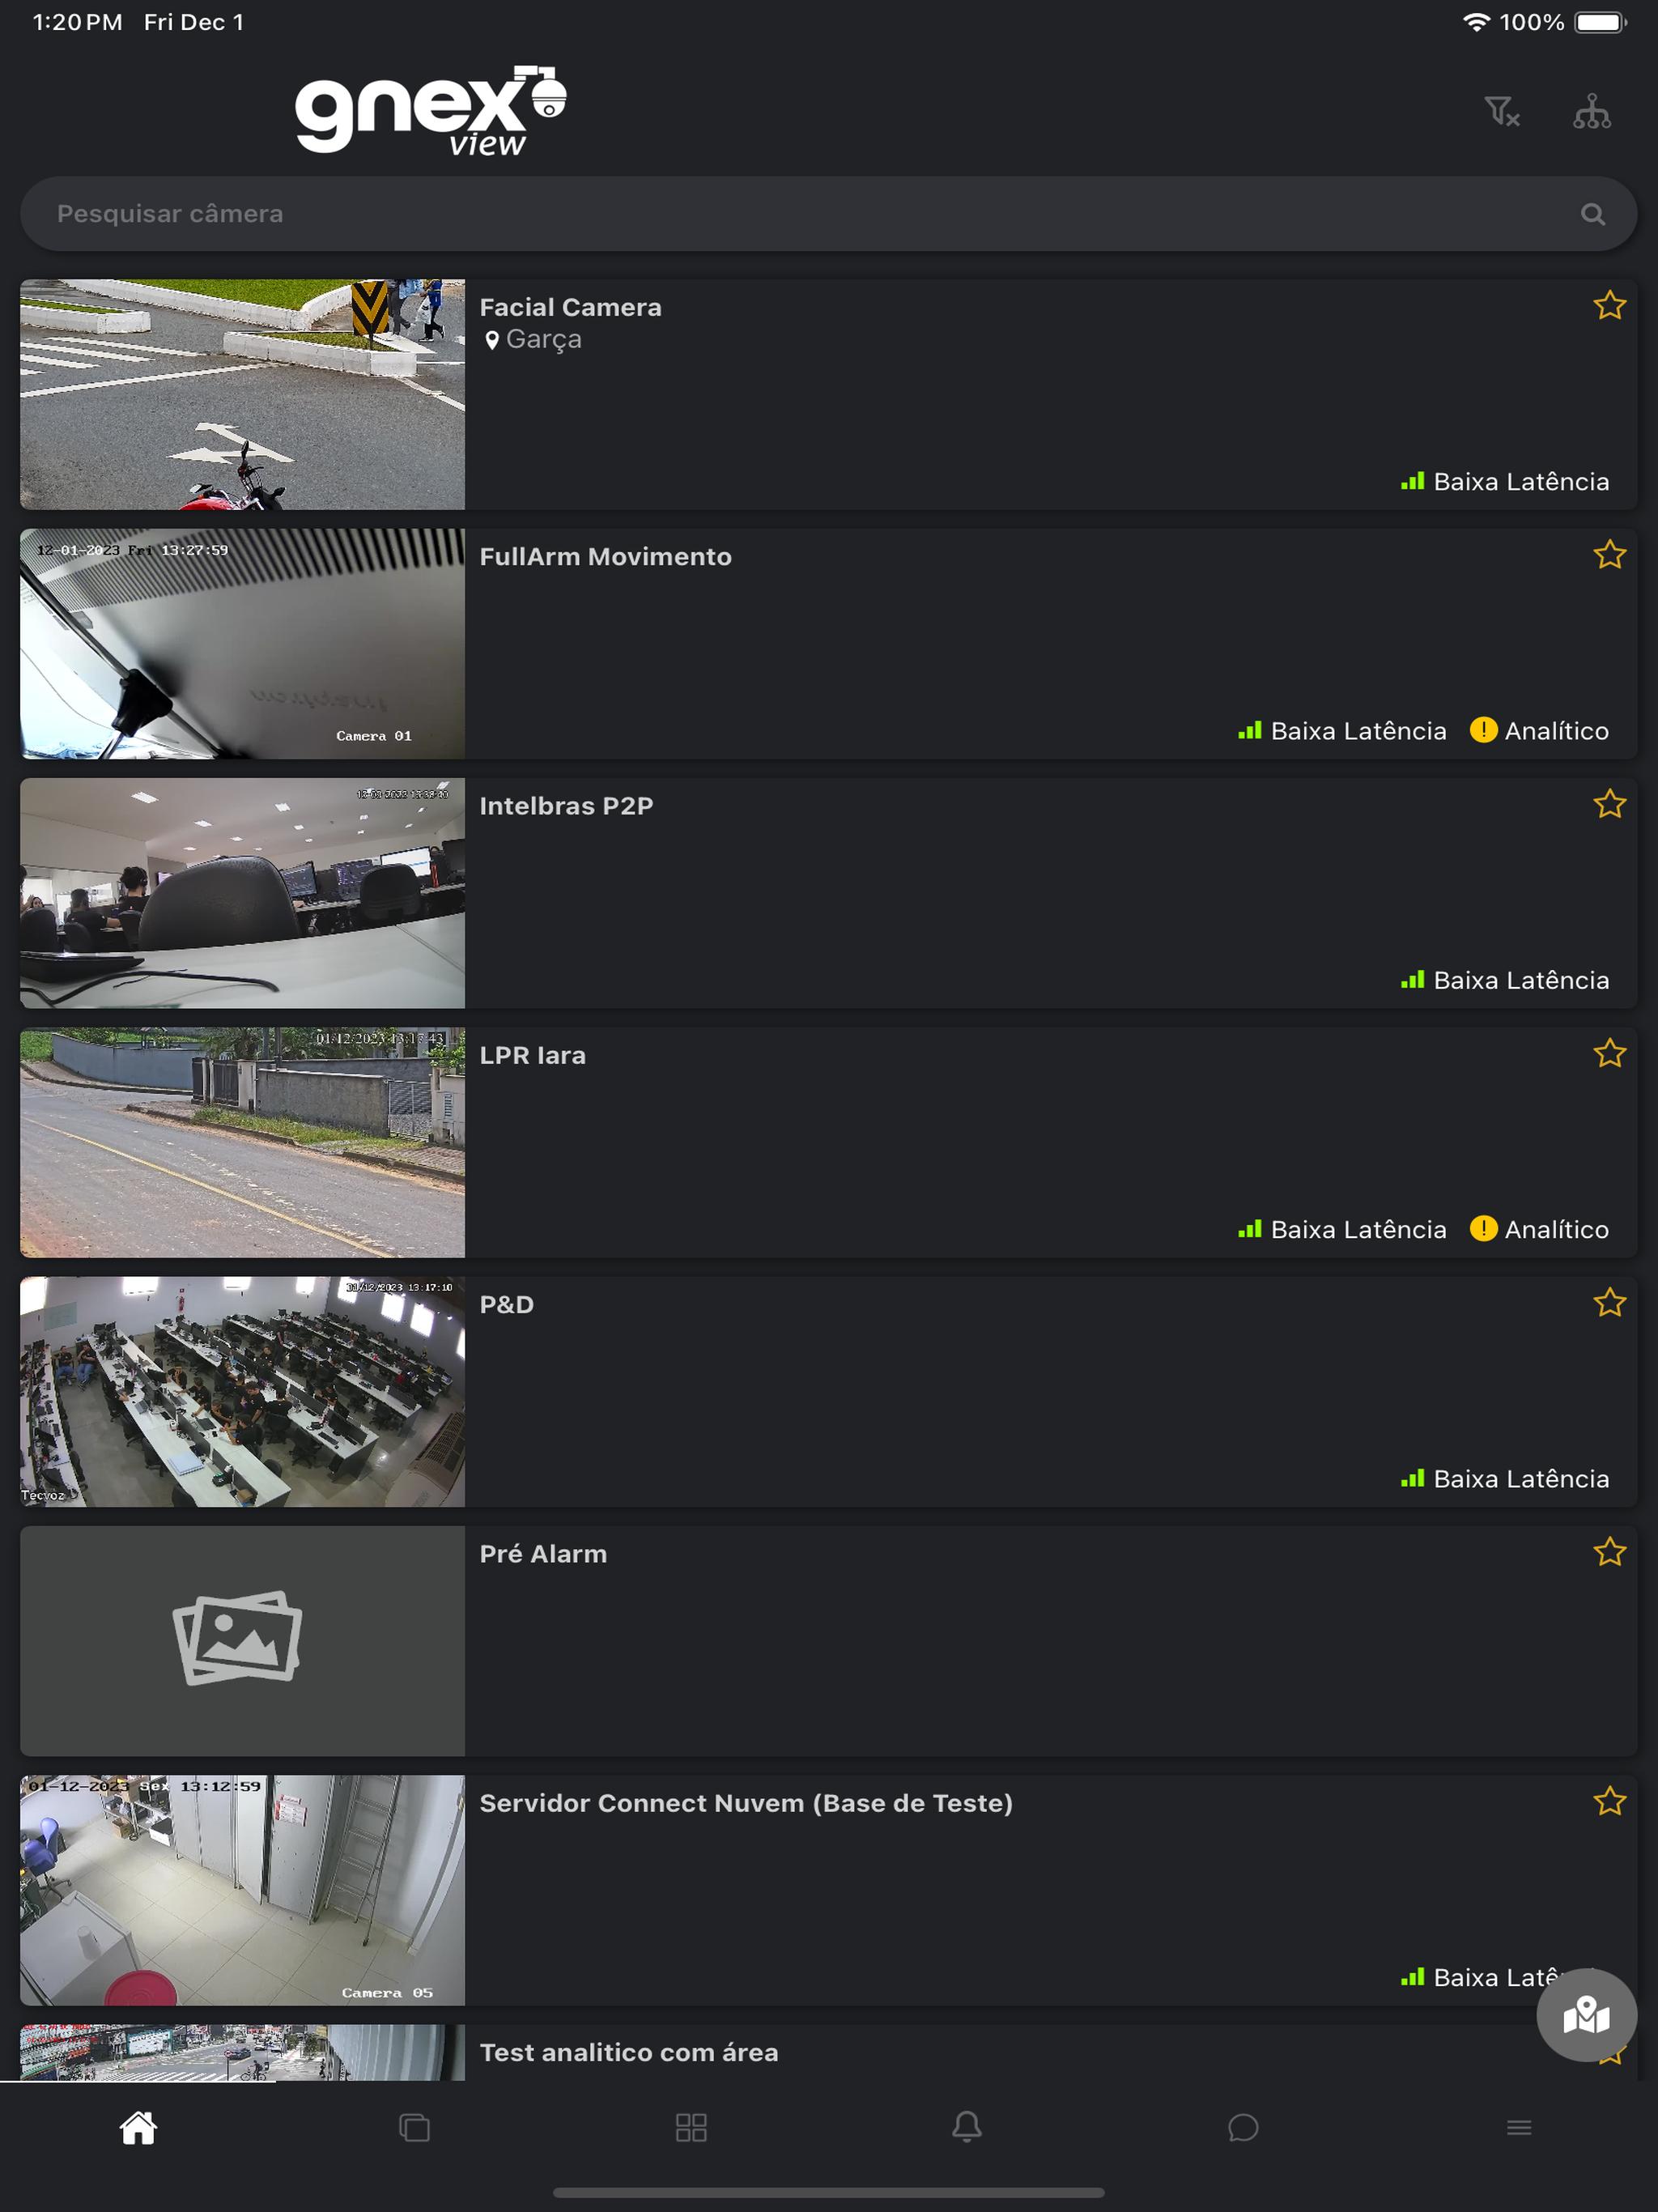This screenshot has width=1658, height=2212.
Task: Open the chat bubble tab
Action: pyautogui.click(x=1243, y=2127)
